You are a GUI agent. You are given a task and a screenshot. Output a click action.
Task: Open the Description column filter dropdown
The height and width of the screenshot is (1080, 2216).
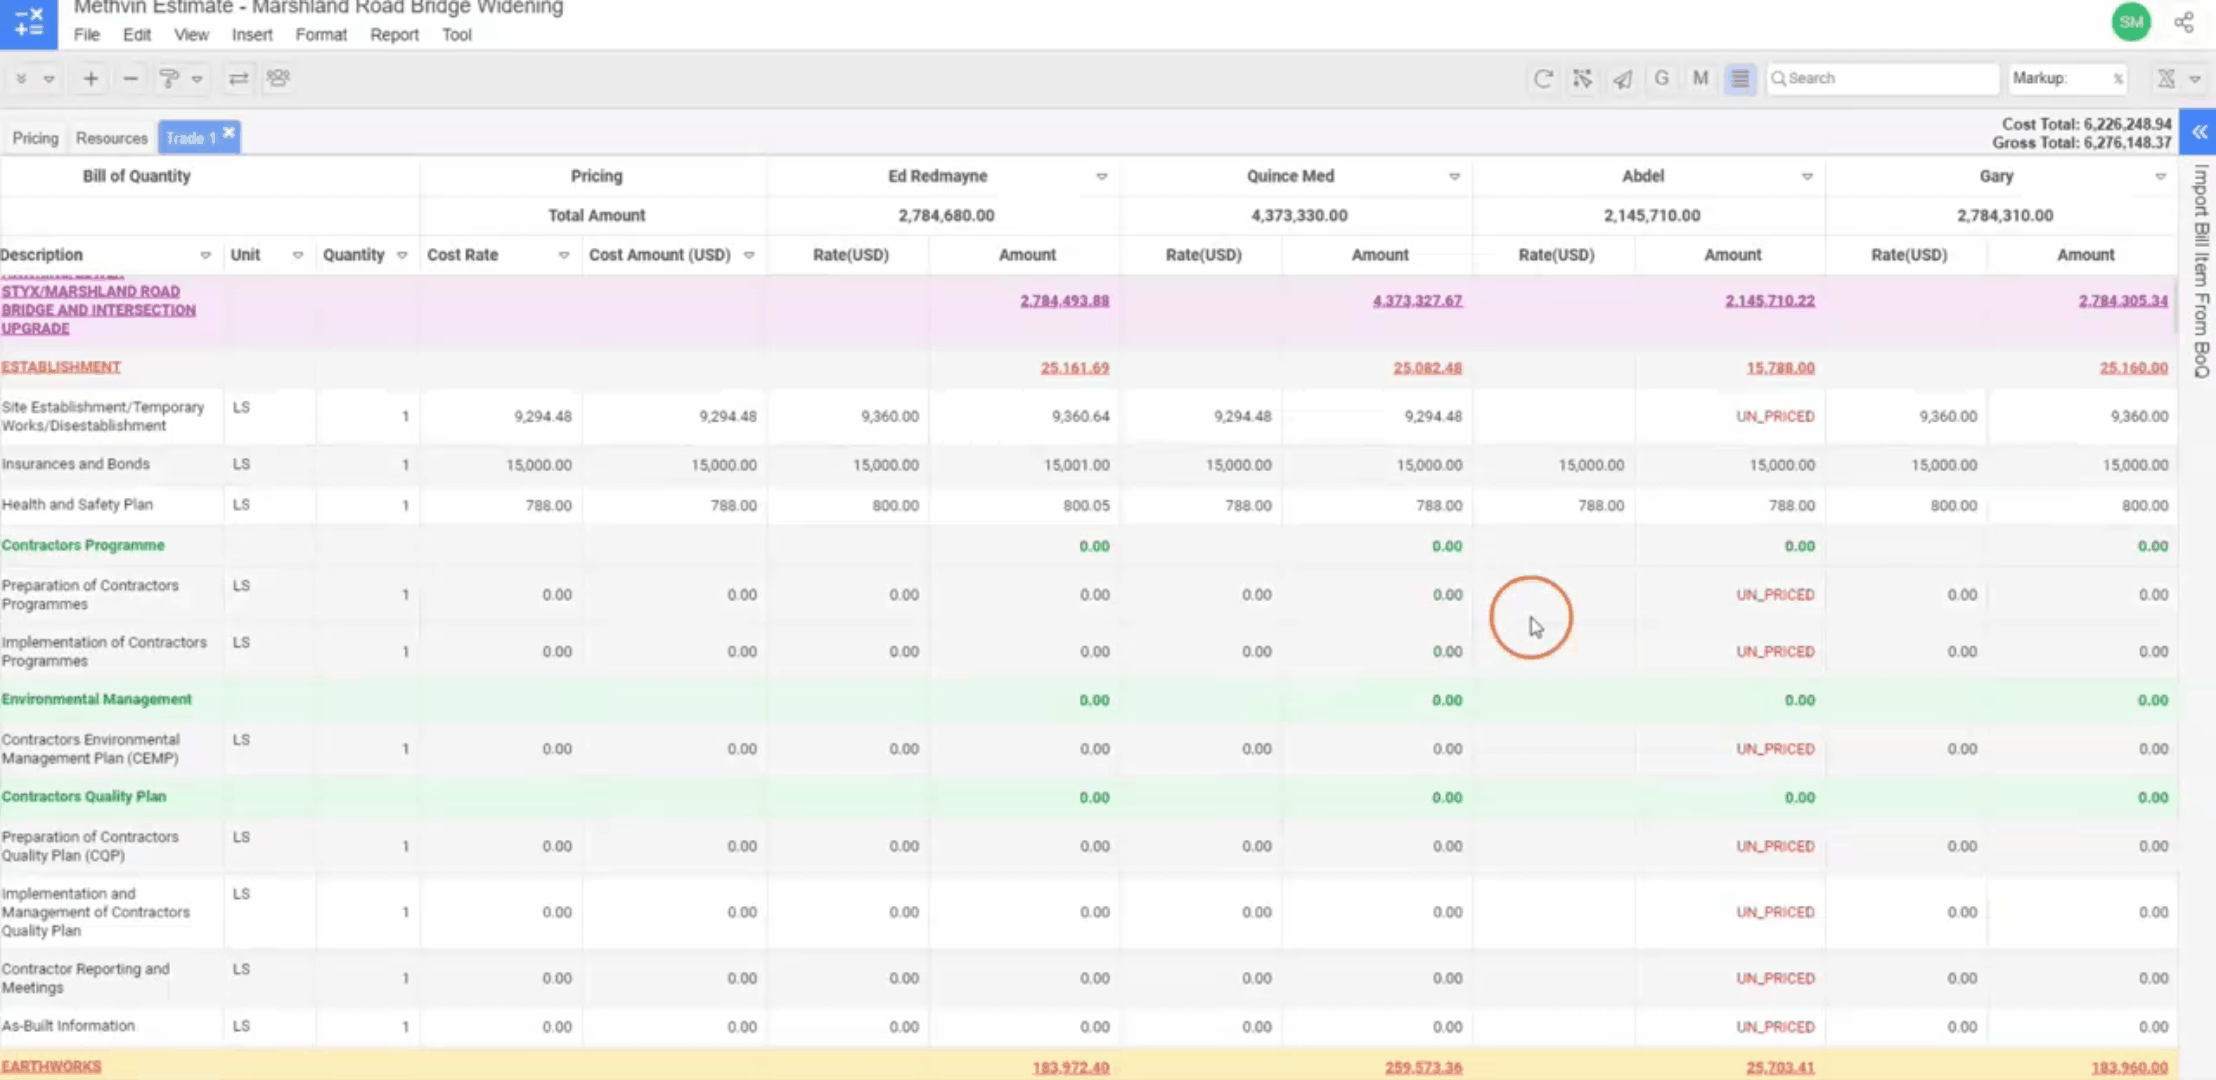[x=205, y=255]
